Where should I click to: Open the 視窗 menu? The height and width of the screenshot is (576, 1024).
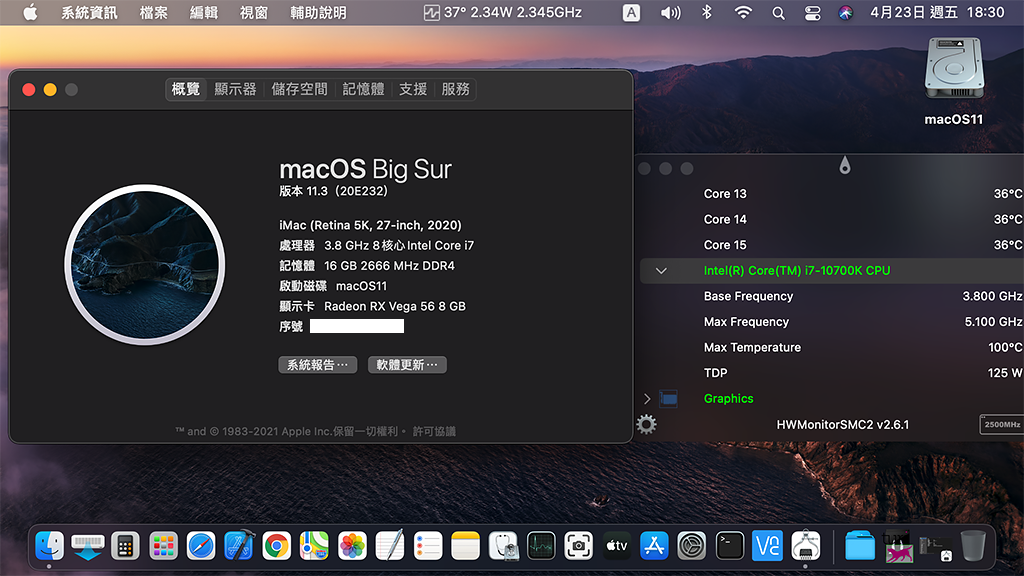pyautogui.click(x=253, y=12)
